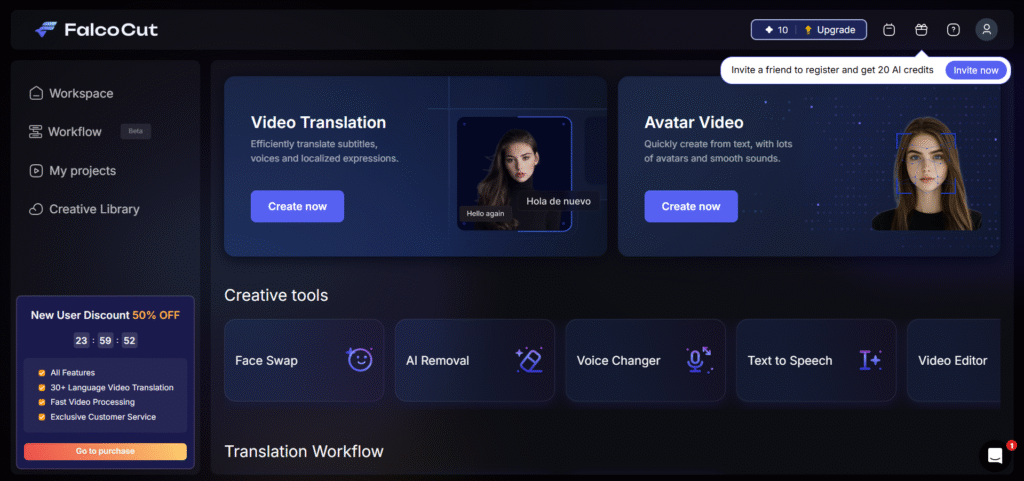Click the AI Removal eraser icon
This screenshot has height=481, width=1024.
click(528, 360)
